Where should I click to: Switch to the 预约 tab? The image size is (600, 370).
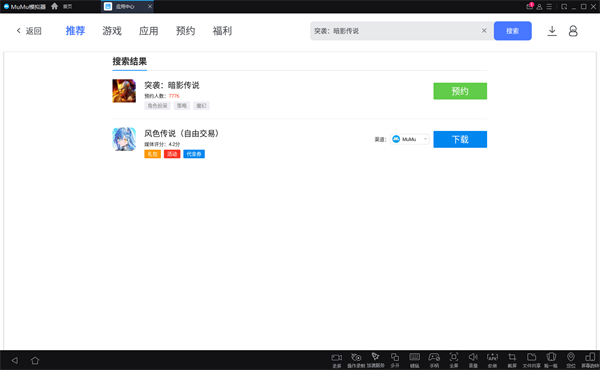[186, 31]
